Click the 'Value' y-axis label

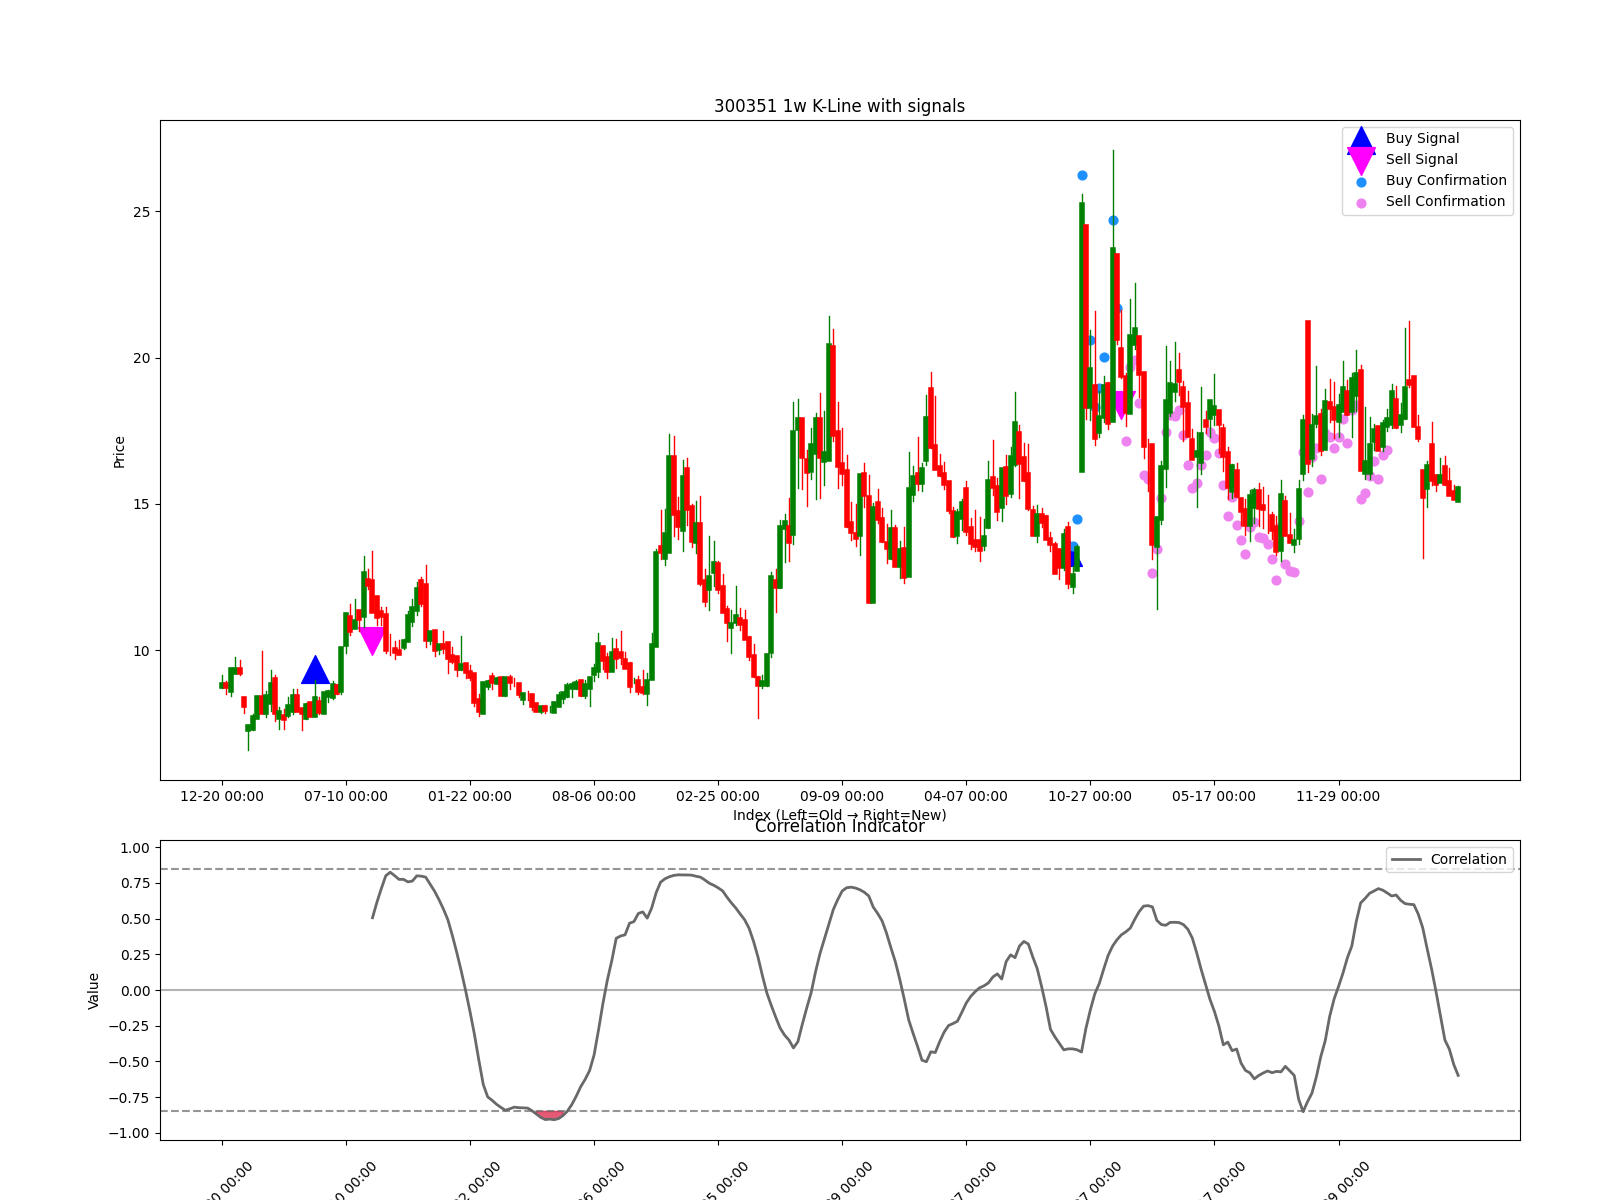point(94,990)
